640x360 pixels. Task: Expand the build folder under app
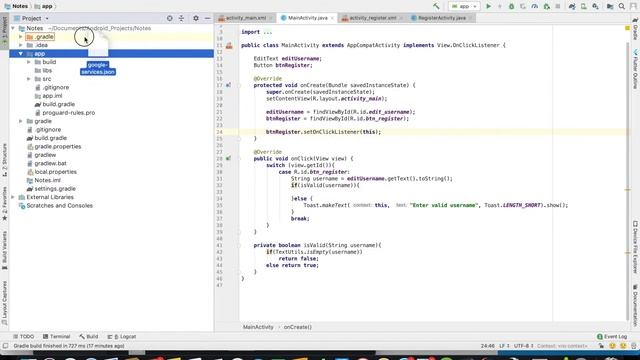(x=29, y=62)
